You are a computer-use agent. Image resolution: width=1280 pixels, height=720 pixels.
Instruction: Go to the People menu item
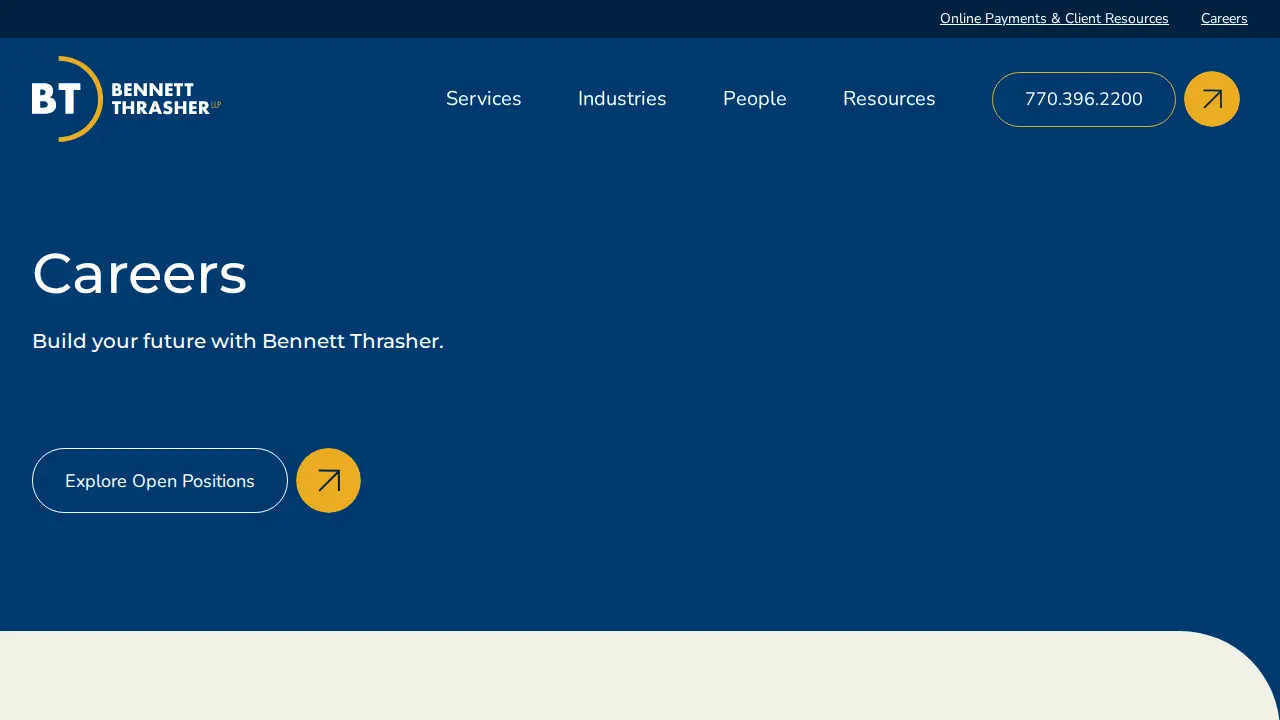click(x=755, y=99)
